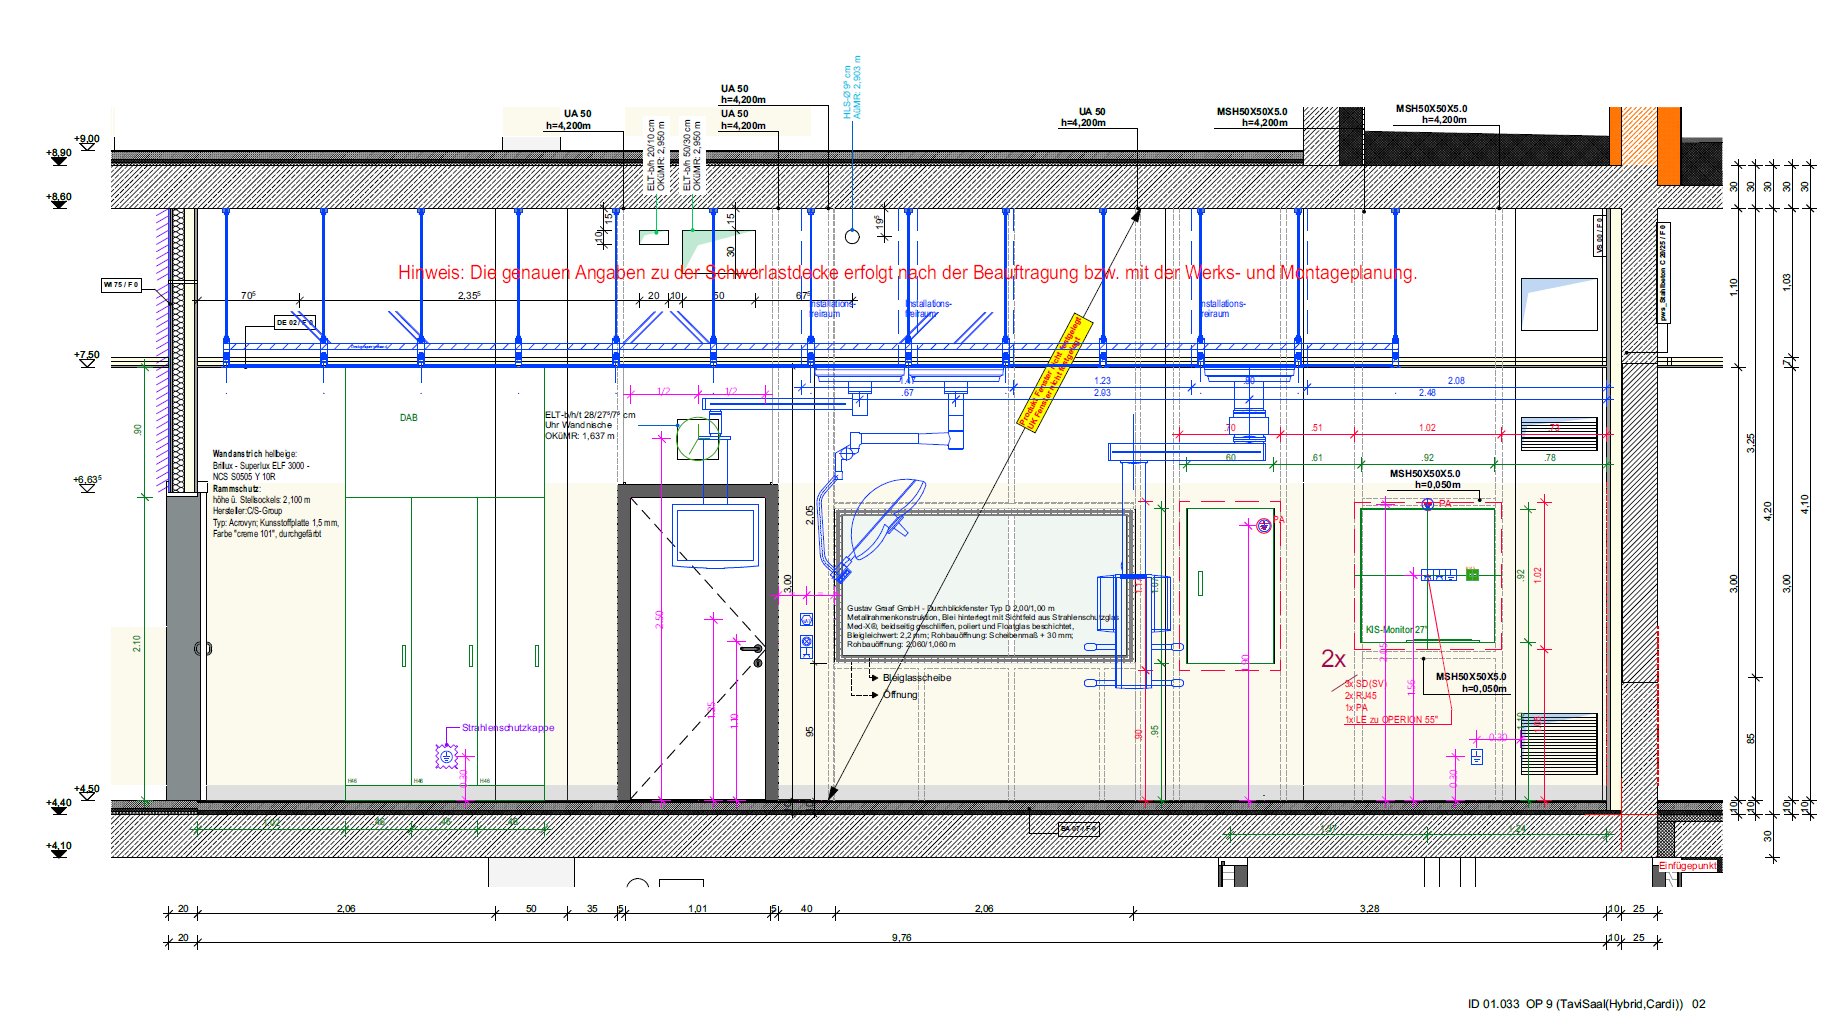Click the 'DE 02 / F 0' ceiling tag

(295, 322)
